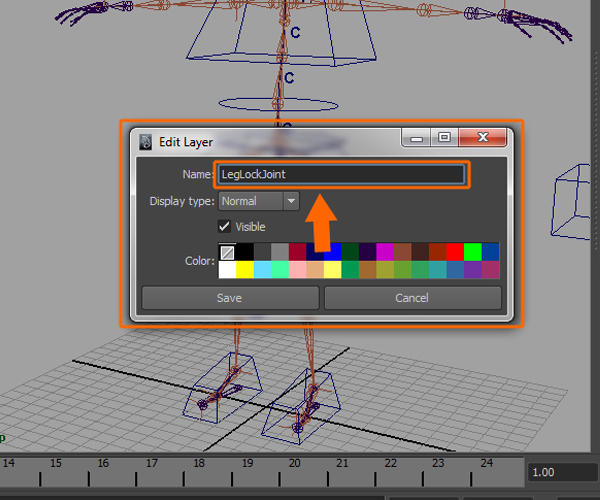Select the peach colored swatch
This screenshot has height=500, width=600.
315,270
